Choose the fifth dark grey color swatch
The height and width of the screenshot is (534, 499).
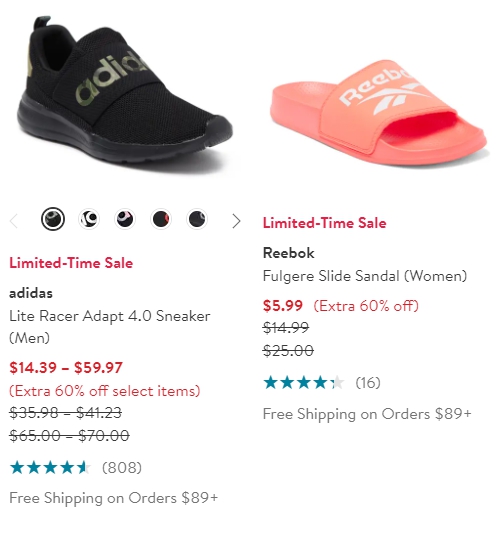(197, 219)
